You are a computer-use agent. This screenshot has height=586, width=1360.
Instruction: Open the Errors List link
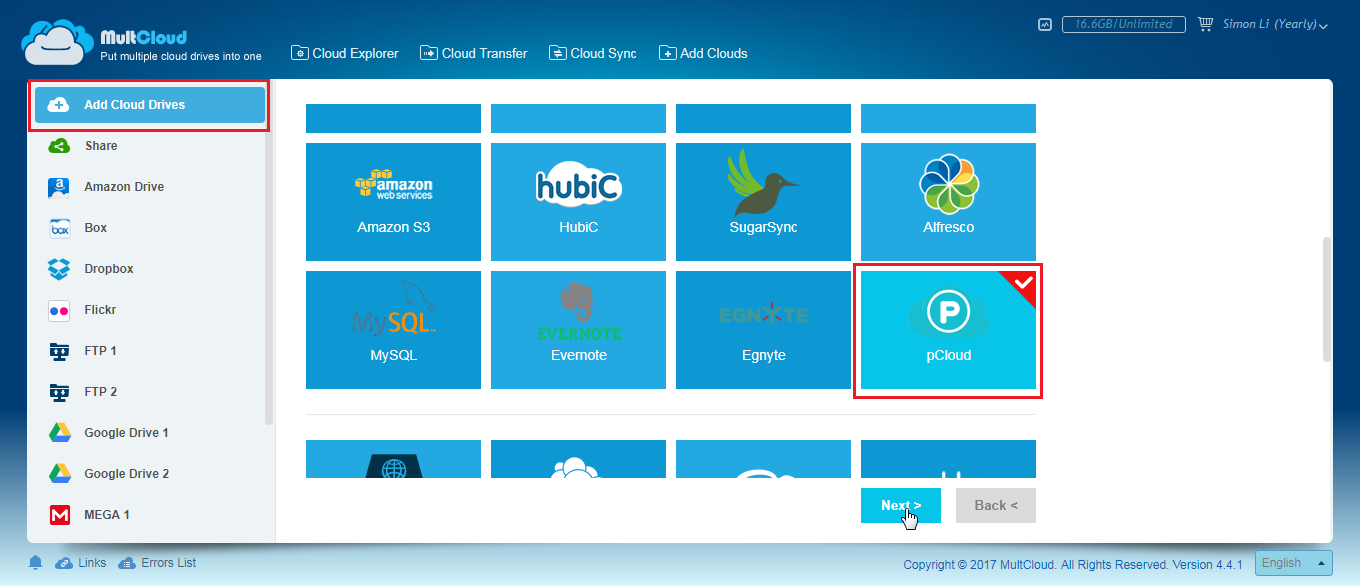pyautogui.click(x=157, y=563)
